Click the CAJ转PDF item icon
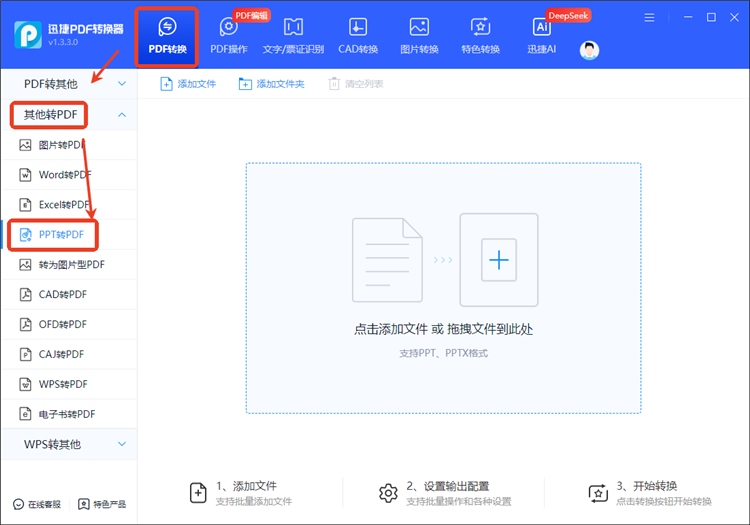 coord(25,354)
